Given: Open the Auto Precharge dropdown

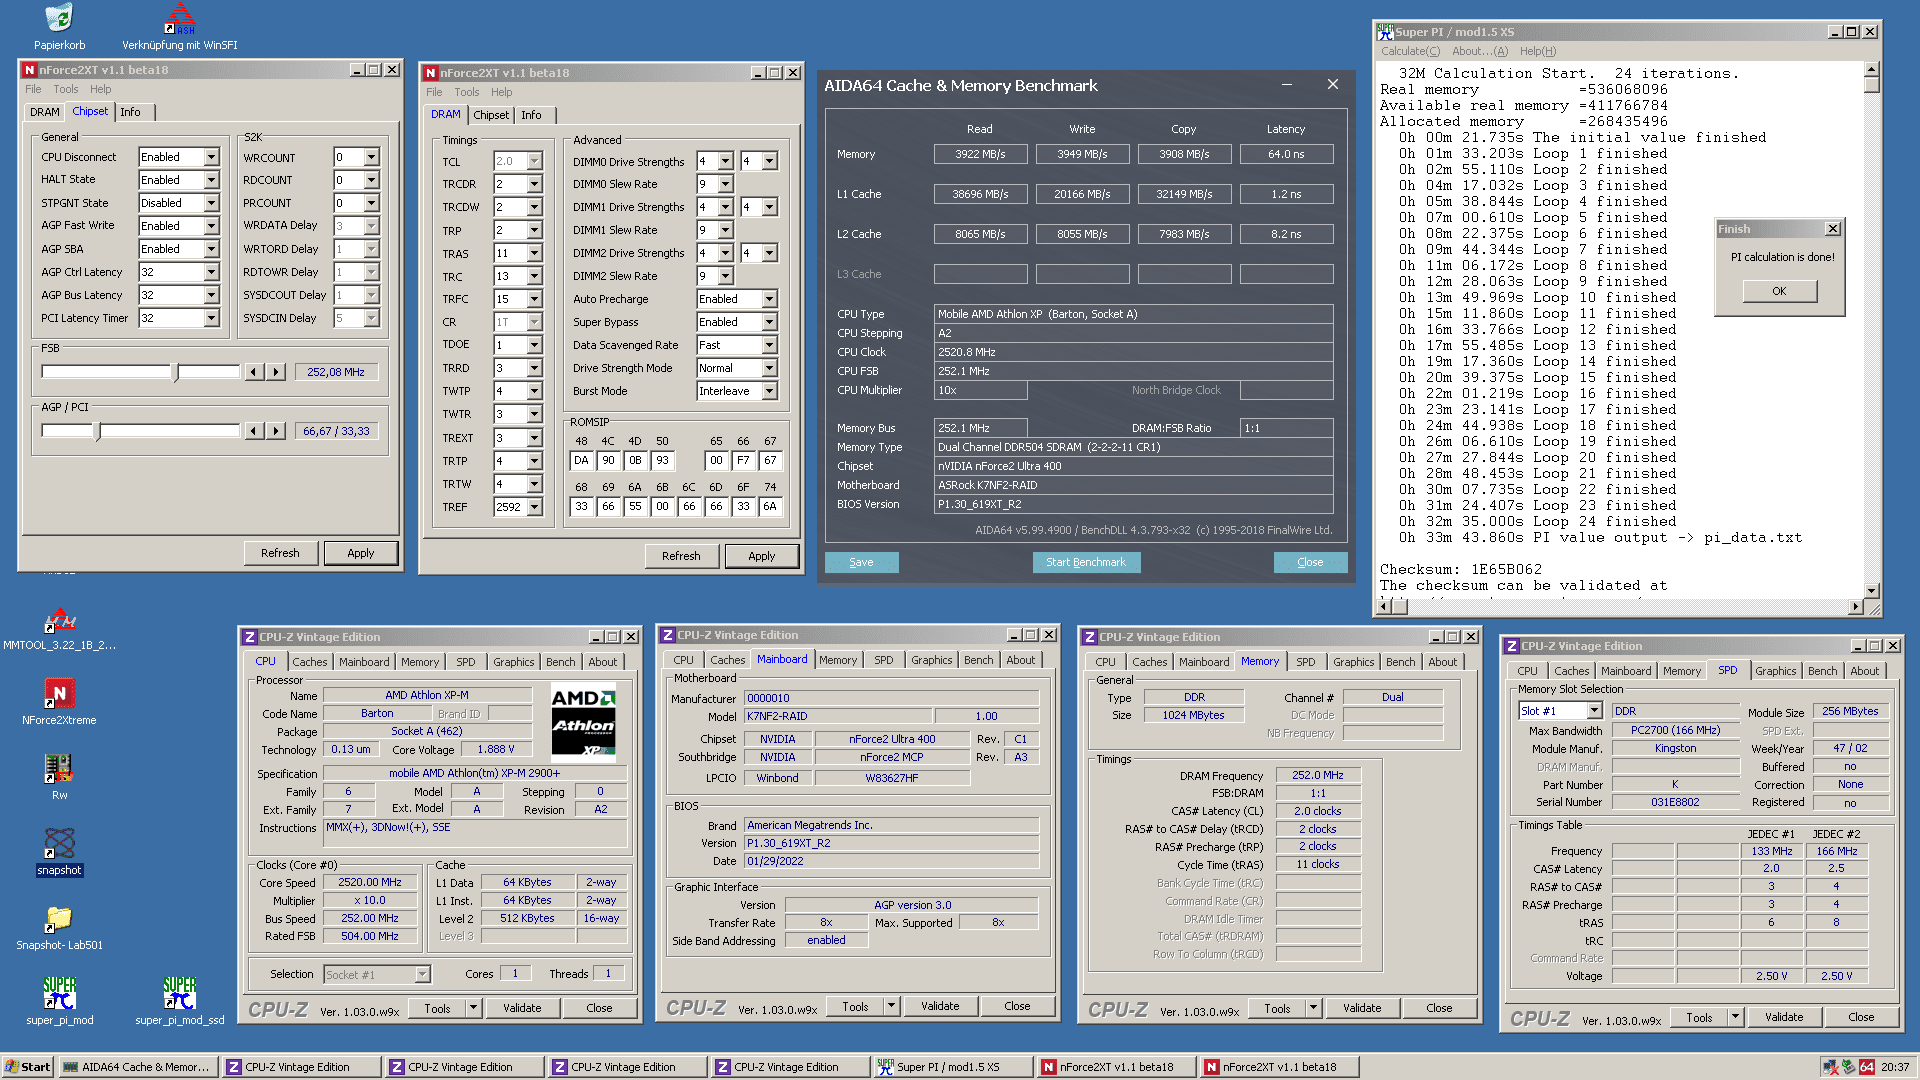Looking at the screenshot, I should point(769,299).
